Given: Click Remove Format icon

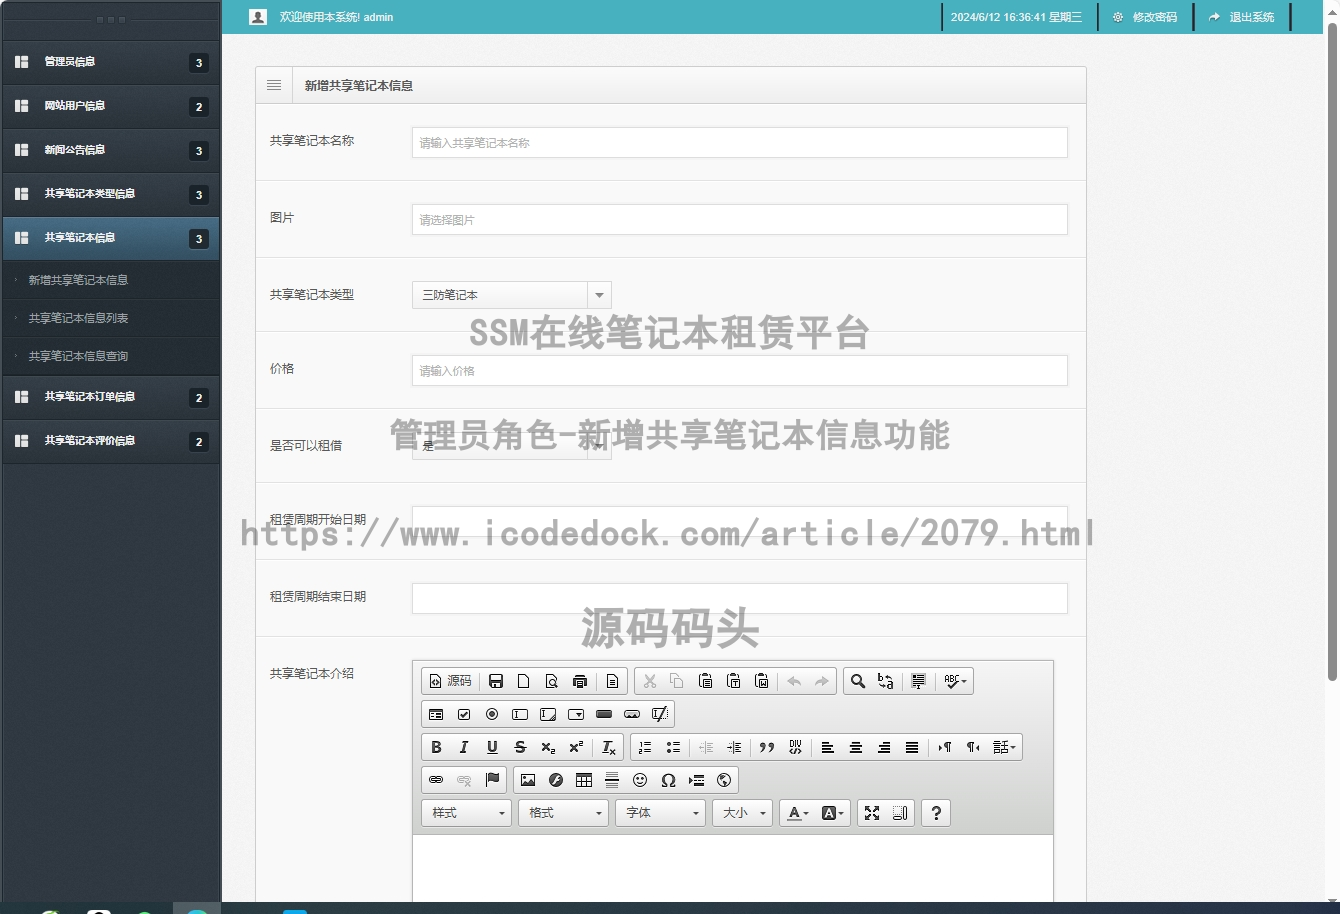Looking at the screenshot, I should [609, 747].
